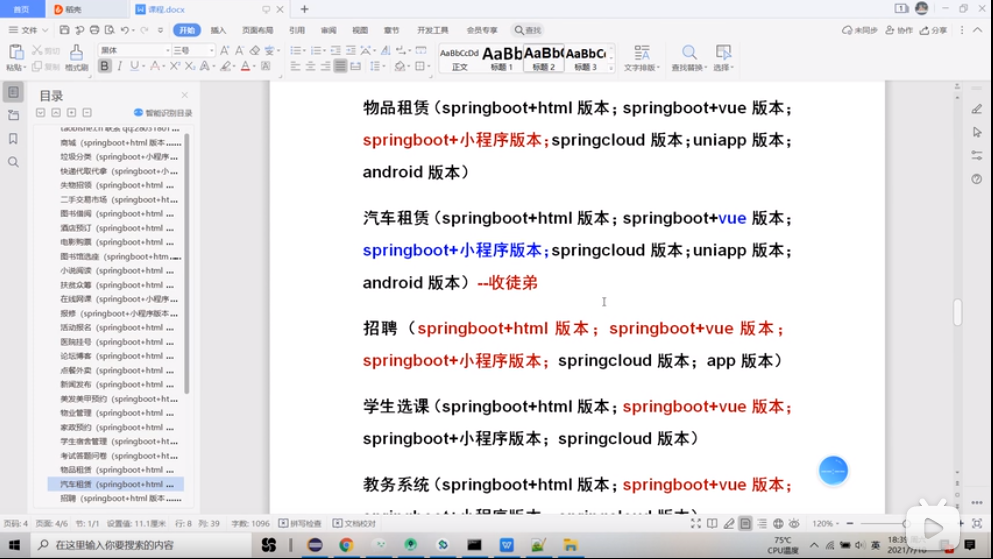
Task: Open the bullet list style dropdown arrow
Action: tap(307, 50)
